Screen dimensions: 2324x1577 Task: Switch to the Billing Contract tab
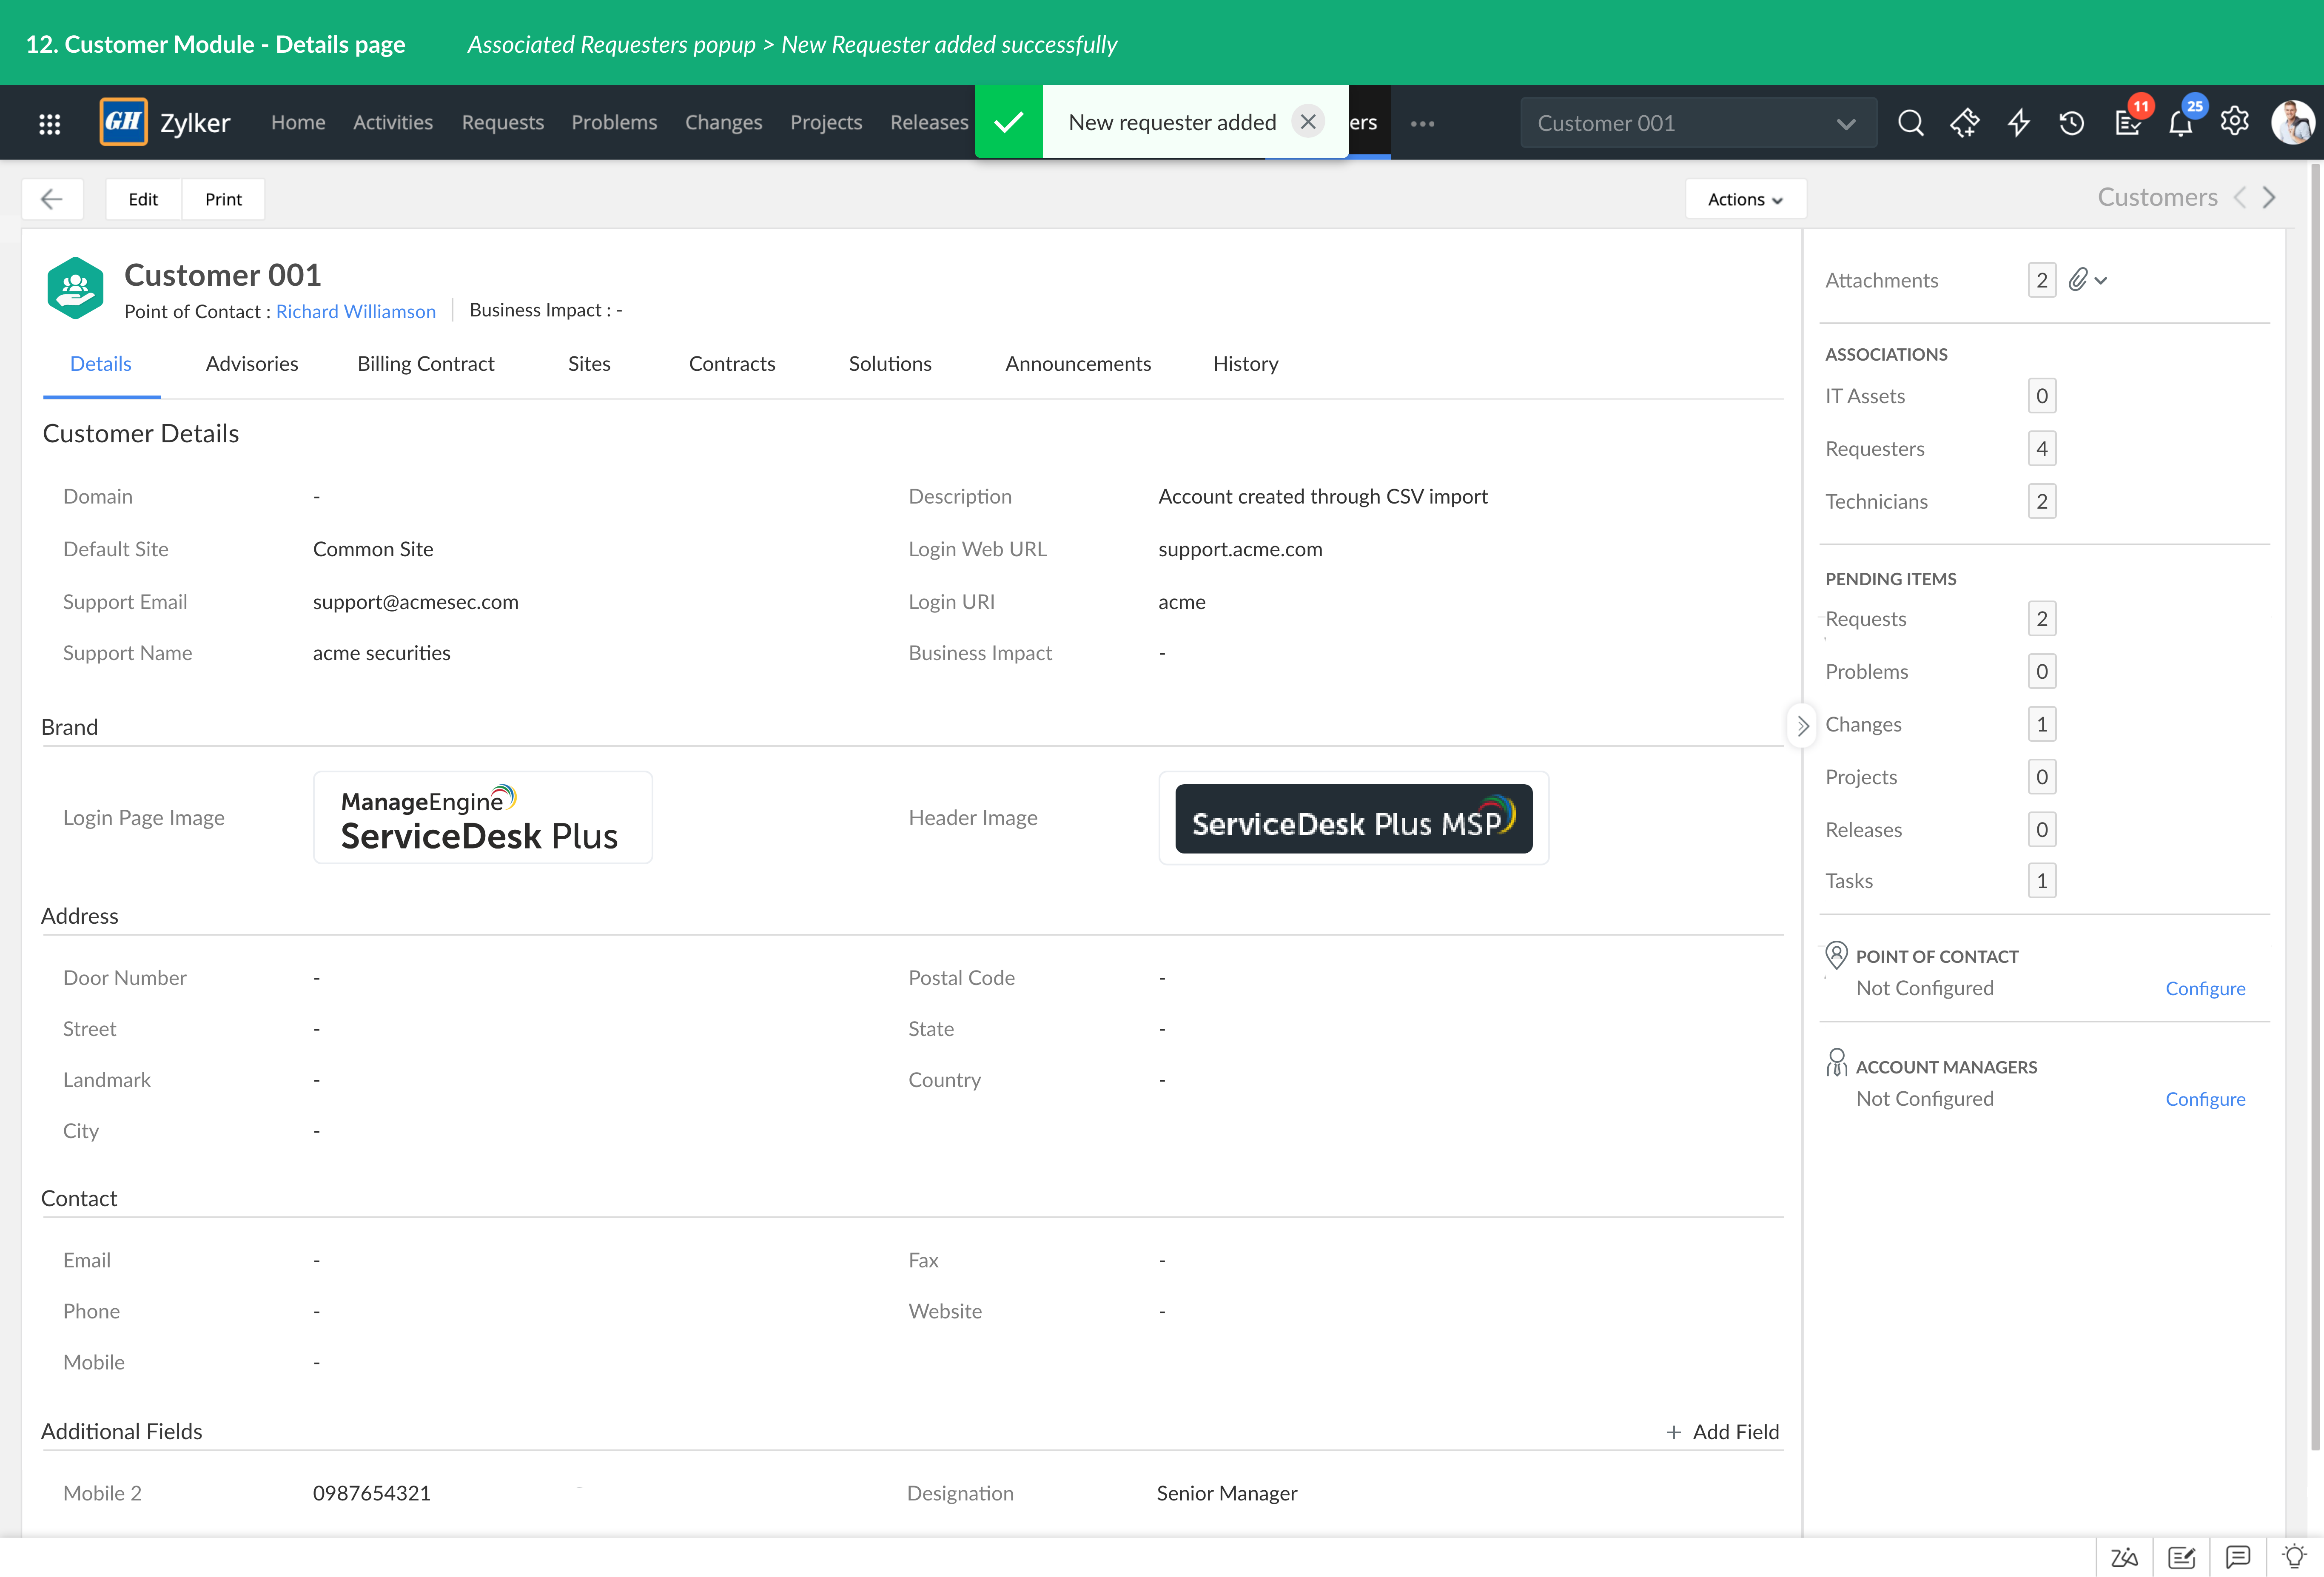tap(426, 364)
